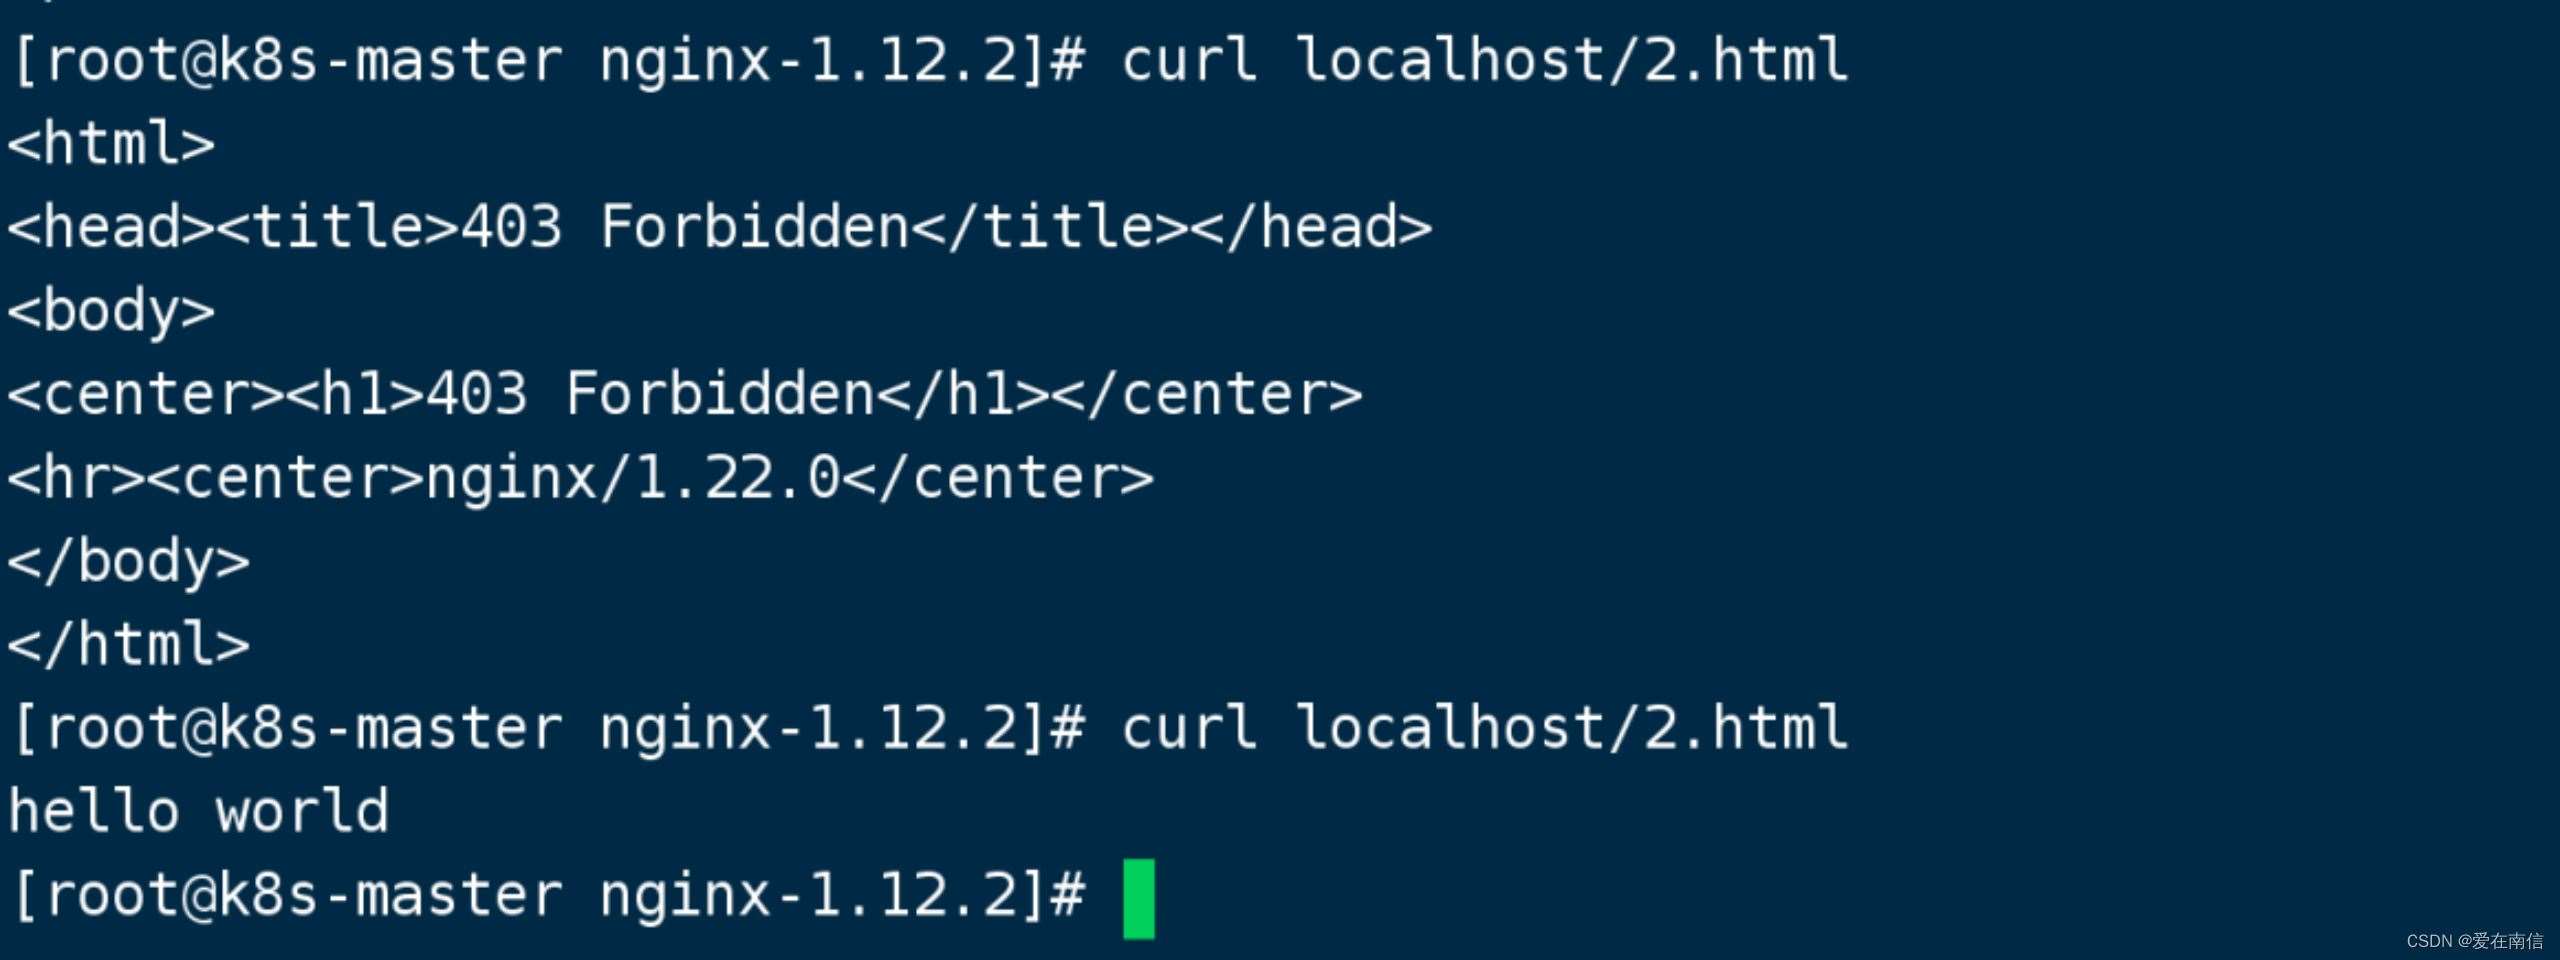This screenshot has height=960, width=2560.
Task: Click the green terminal cursor block
Action: (1139, 898)
